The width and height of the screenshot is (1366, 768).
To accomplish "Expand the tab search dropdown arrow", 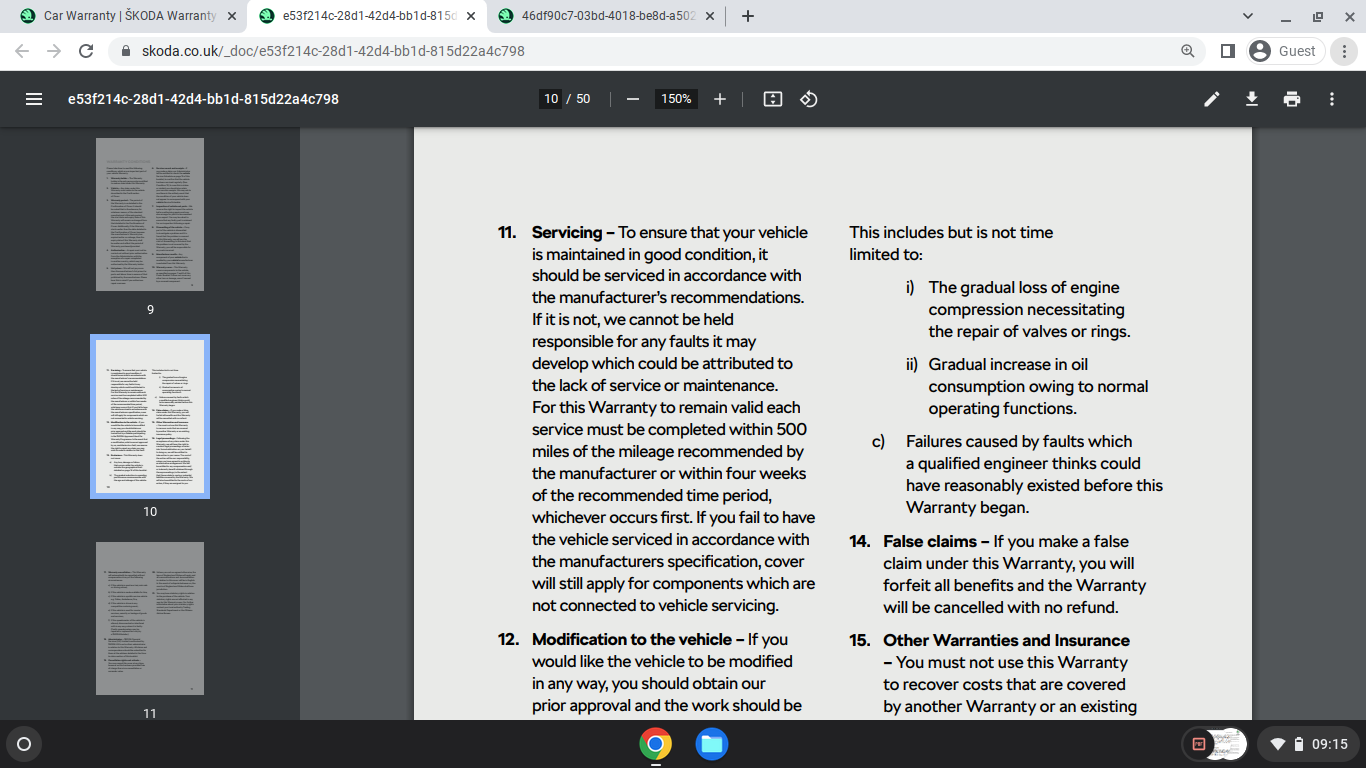I will coord(1247,16).
